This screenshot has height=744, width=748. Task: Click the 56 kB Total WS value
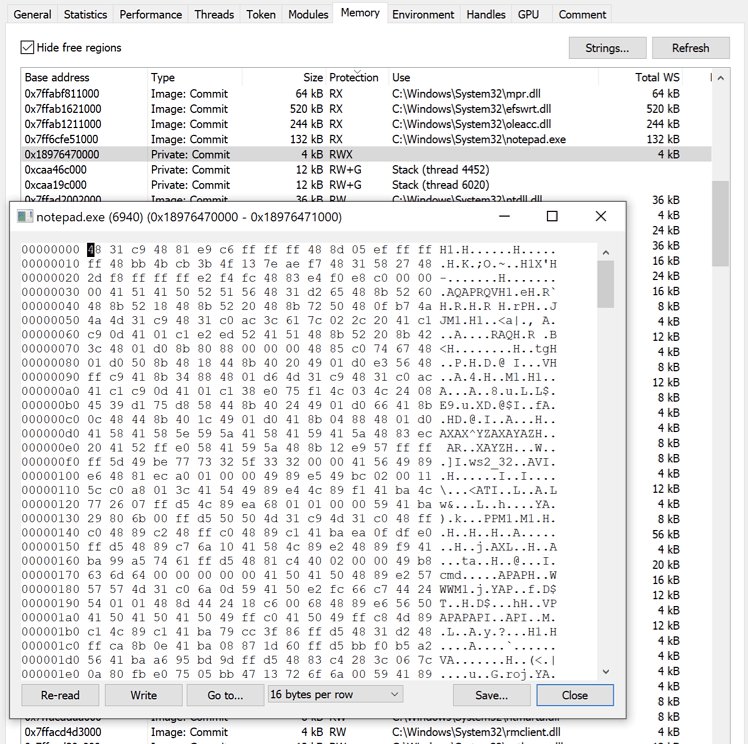(x=665, y=534)
